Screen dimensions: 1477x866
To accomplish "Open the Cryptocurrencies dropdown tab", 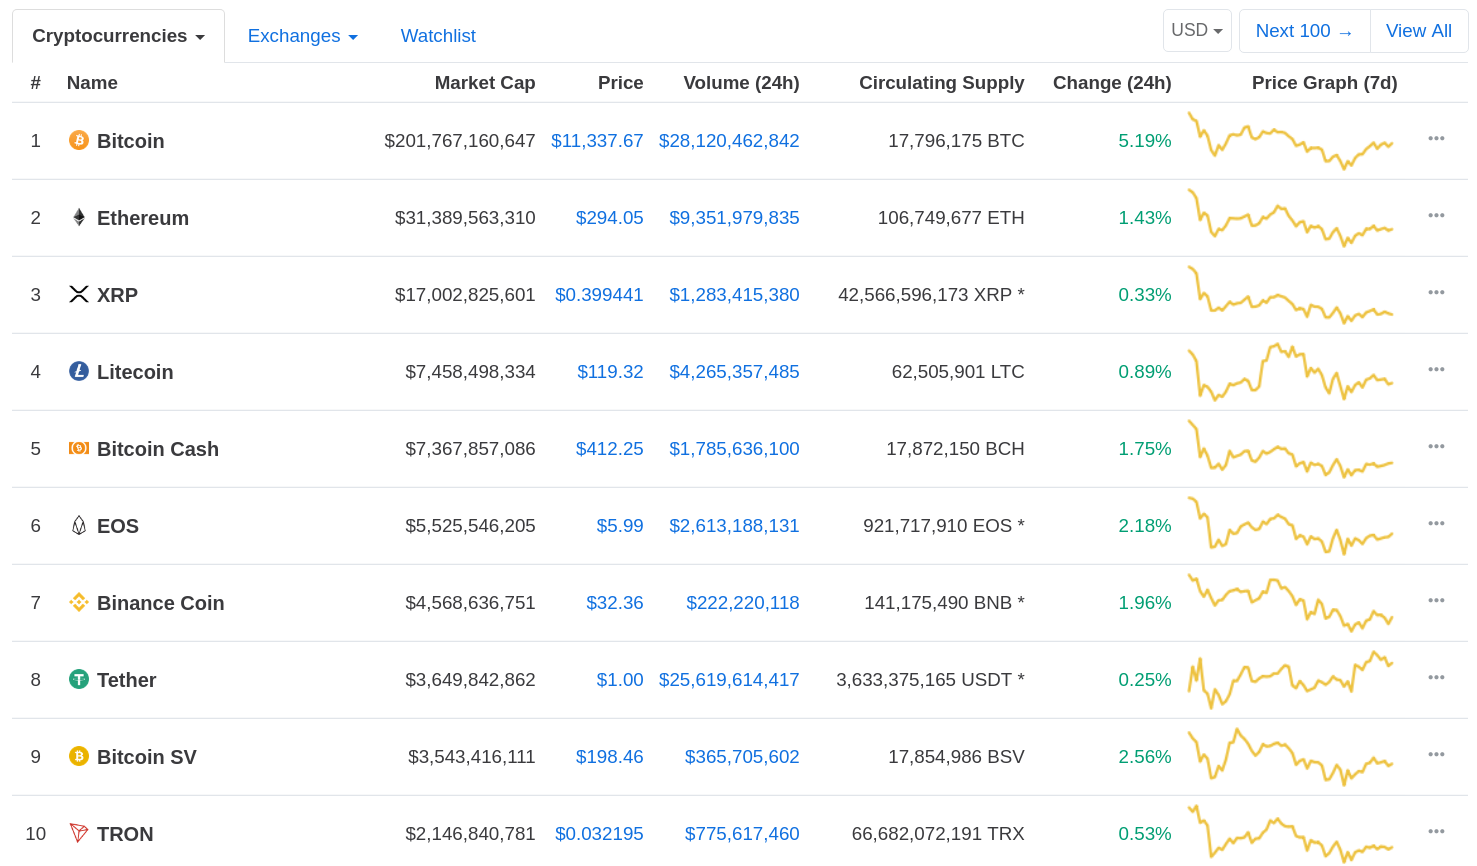I will pyautogui.click(x=118, y=36).
